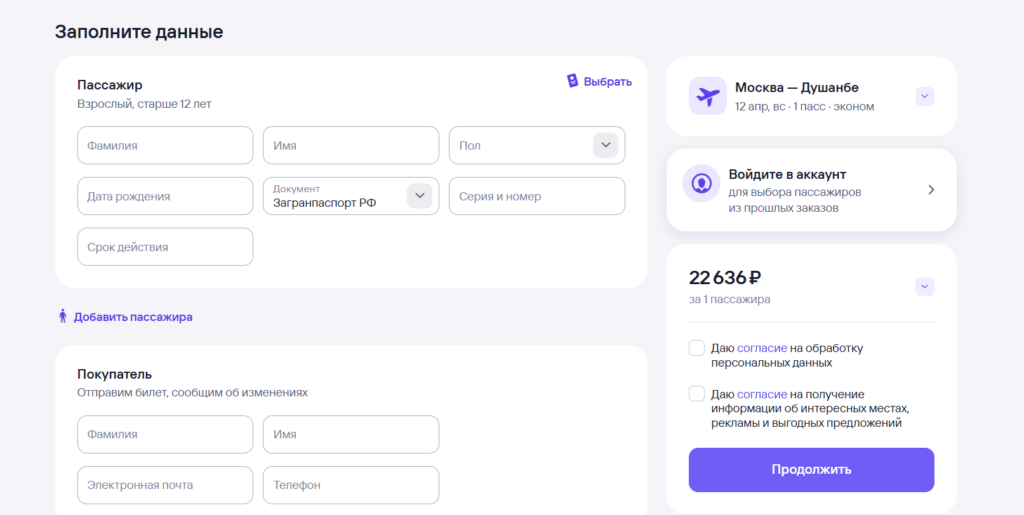Focus the Срок действия field
The width and height of the screenshot is (1024, 515).
pos(165,247)
